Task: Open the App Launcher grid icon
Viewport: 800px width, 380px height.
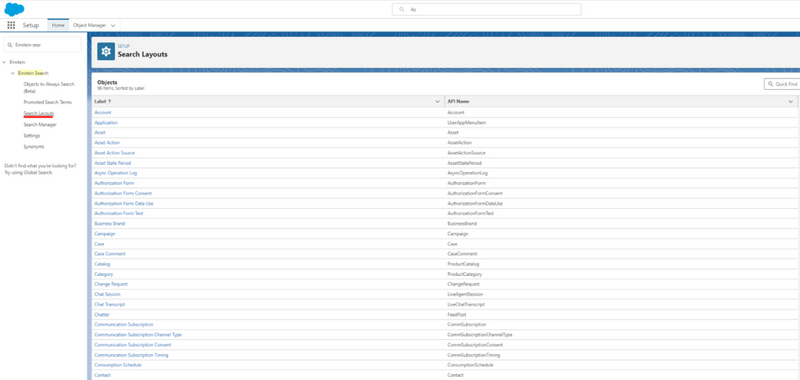Action: (11, 25)
